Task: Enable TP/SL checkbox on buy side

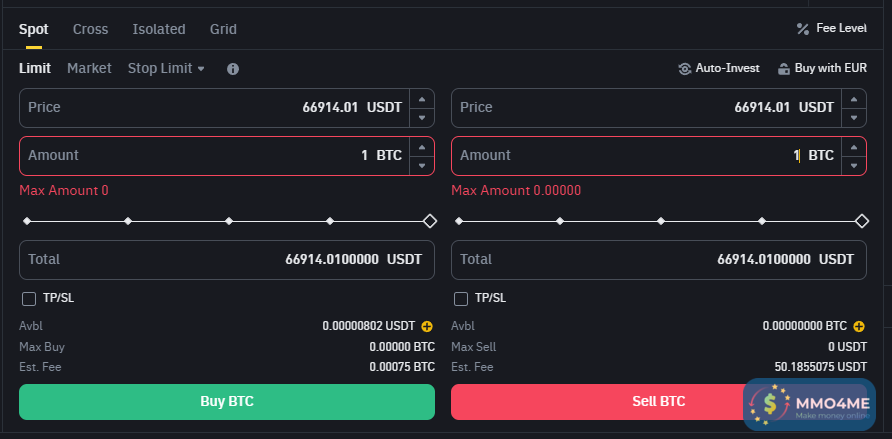Action: click(28, 298)
